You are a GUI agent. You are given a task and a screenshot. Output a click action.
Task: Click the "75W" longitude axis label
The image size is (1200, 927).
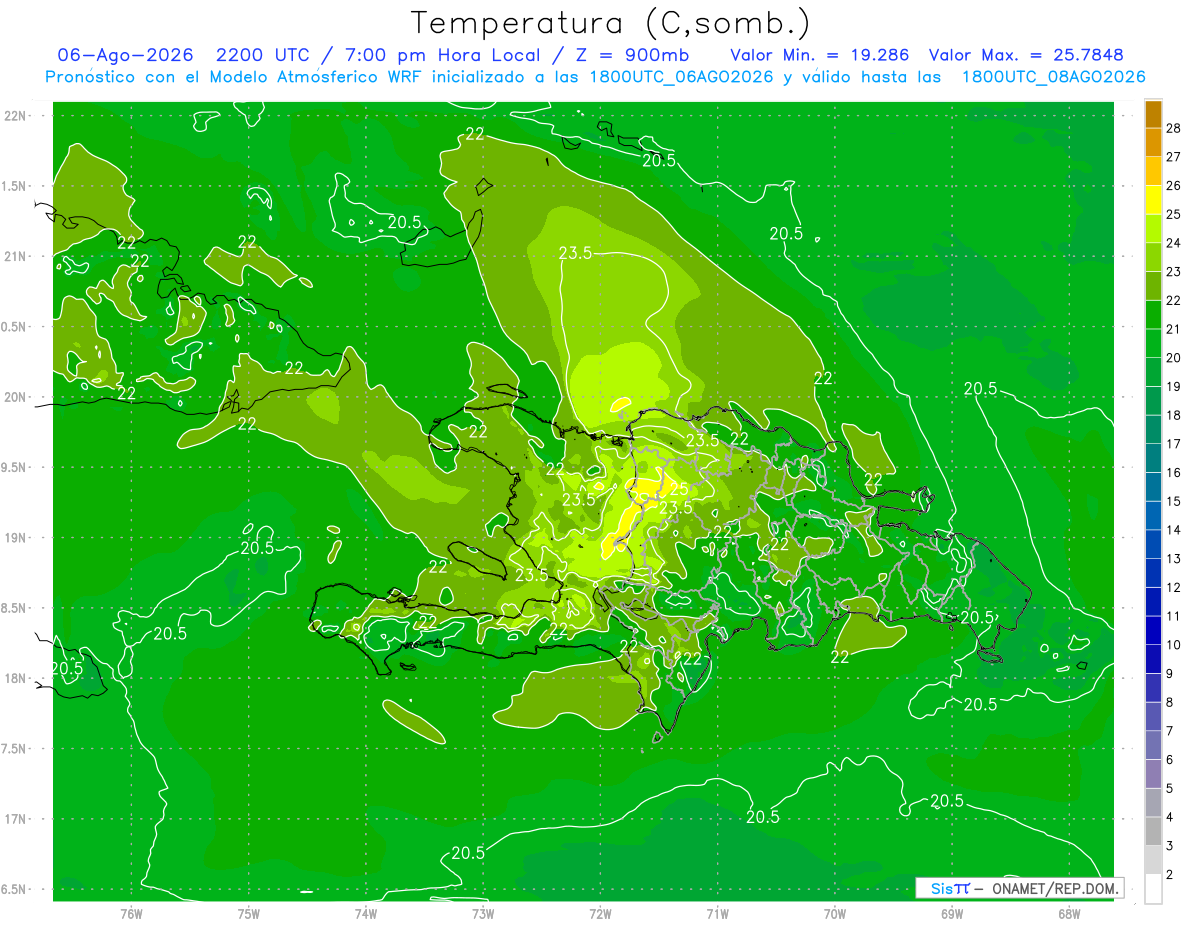[249, 914]
